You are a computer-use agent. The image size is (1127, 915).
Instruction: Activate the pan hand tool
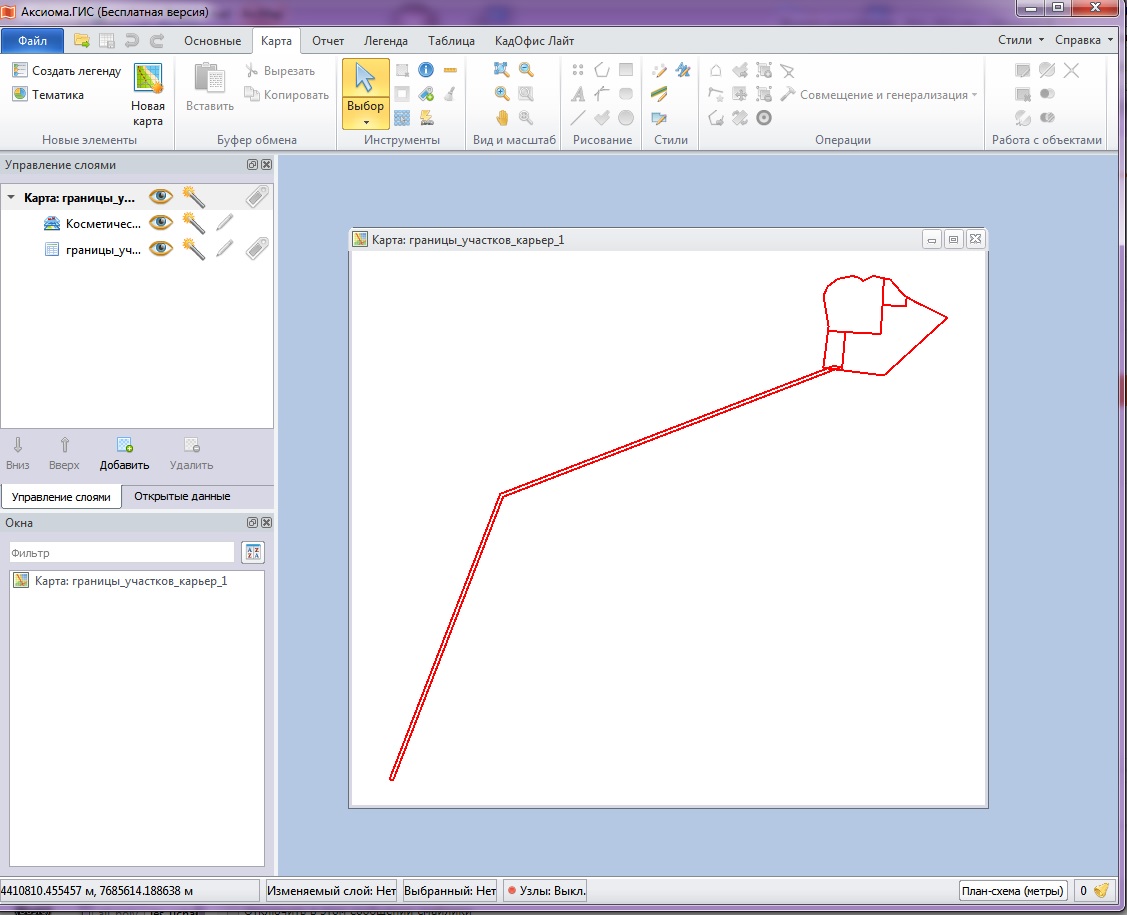pyautogui.click(x=502, y=117)
